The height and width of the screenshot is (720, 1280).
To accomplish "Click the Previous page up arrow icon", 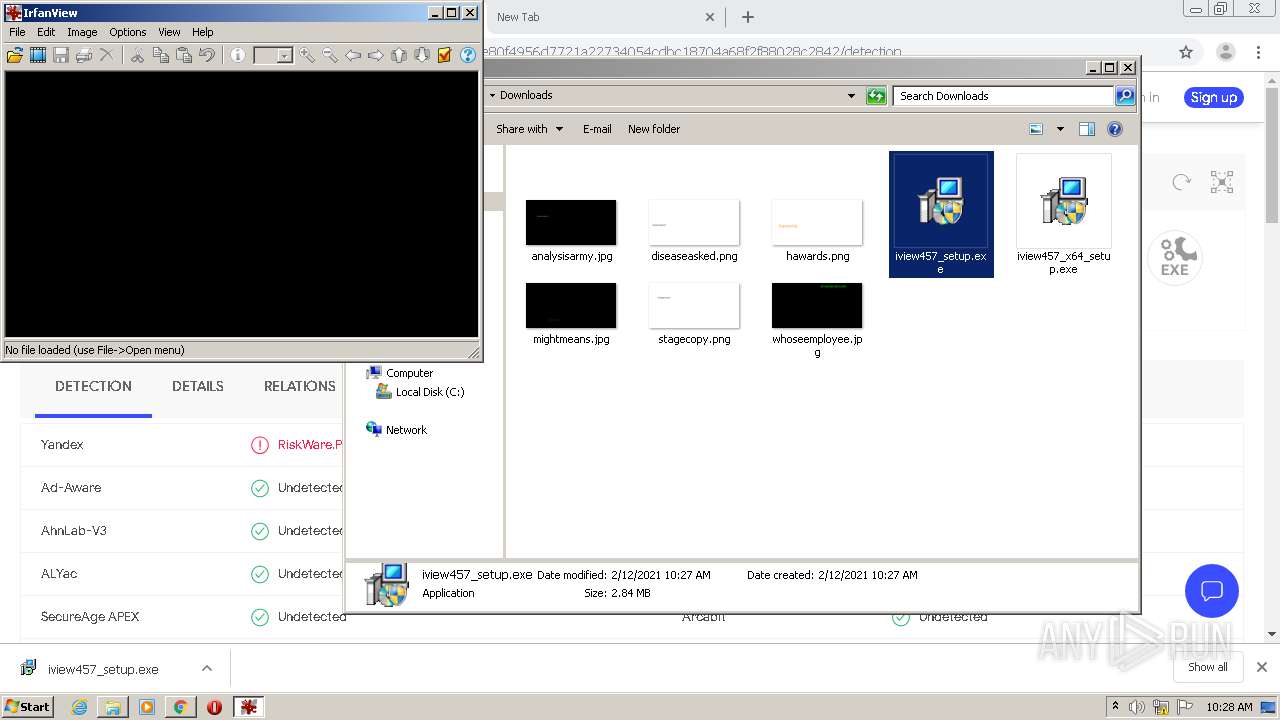I will coord(398,55).
